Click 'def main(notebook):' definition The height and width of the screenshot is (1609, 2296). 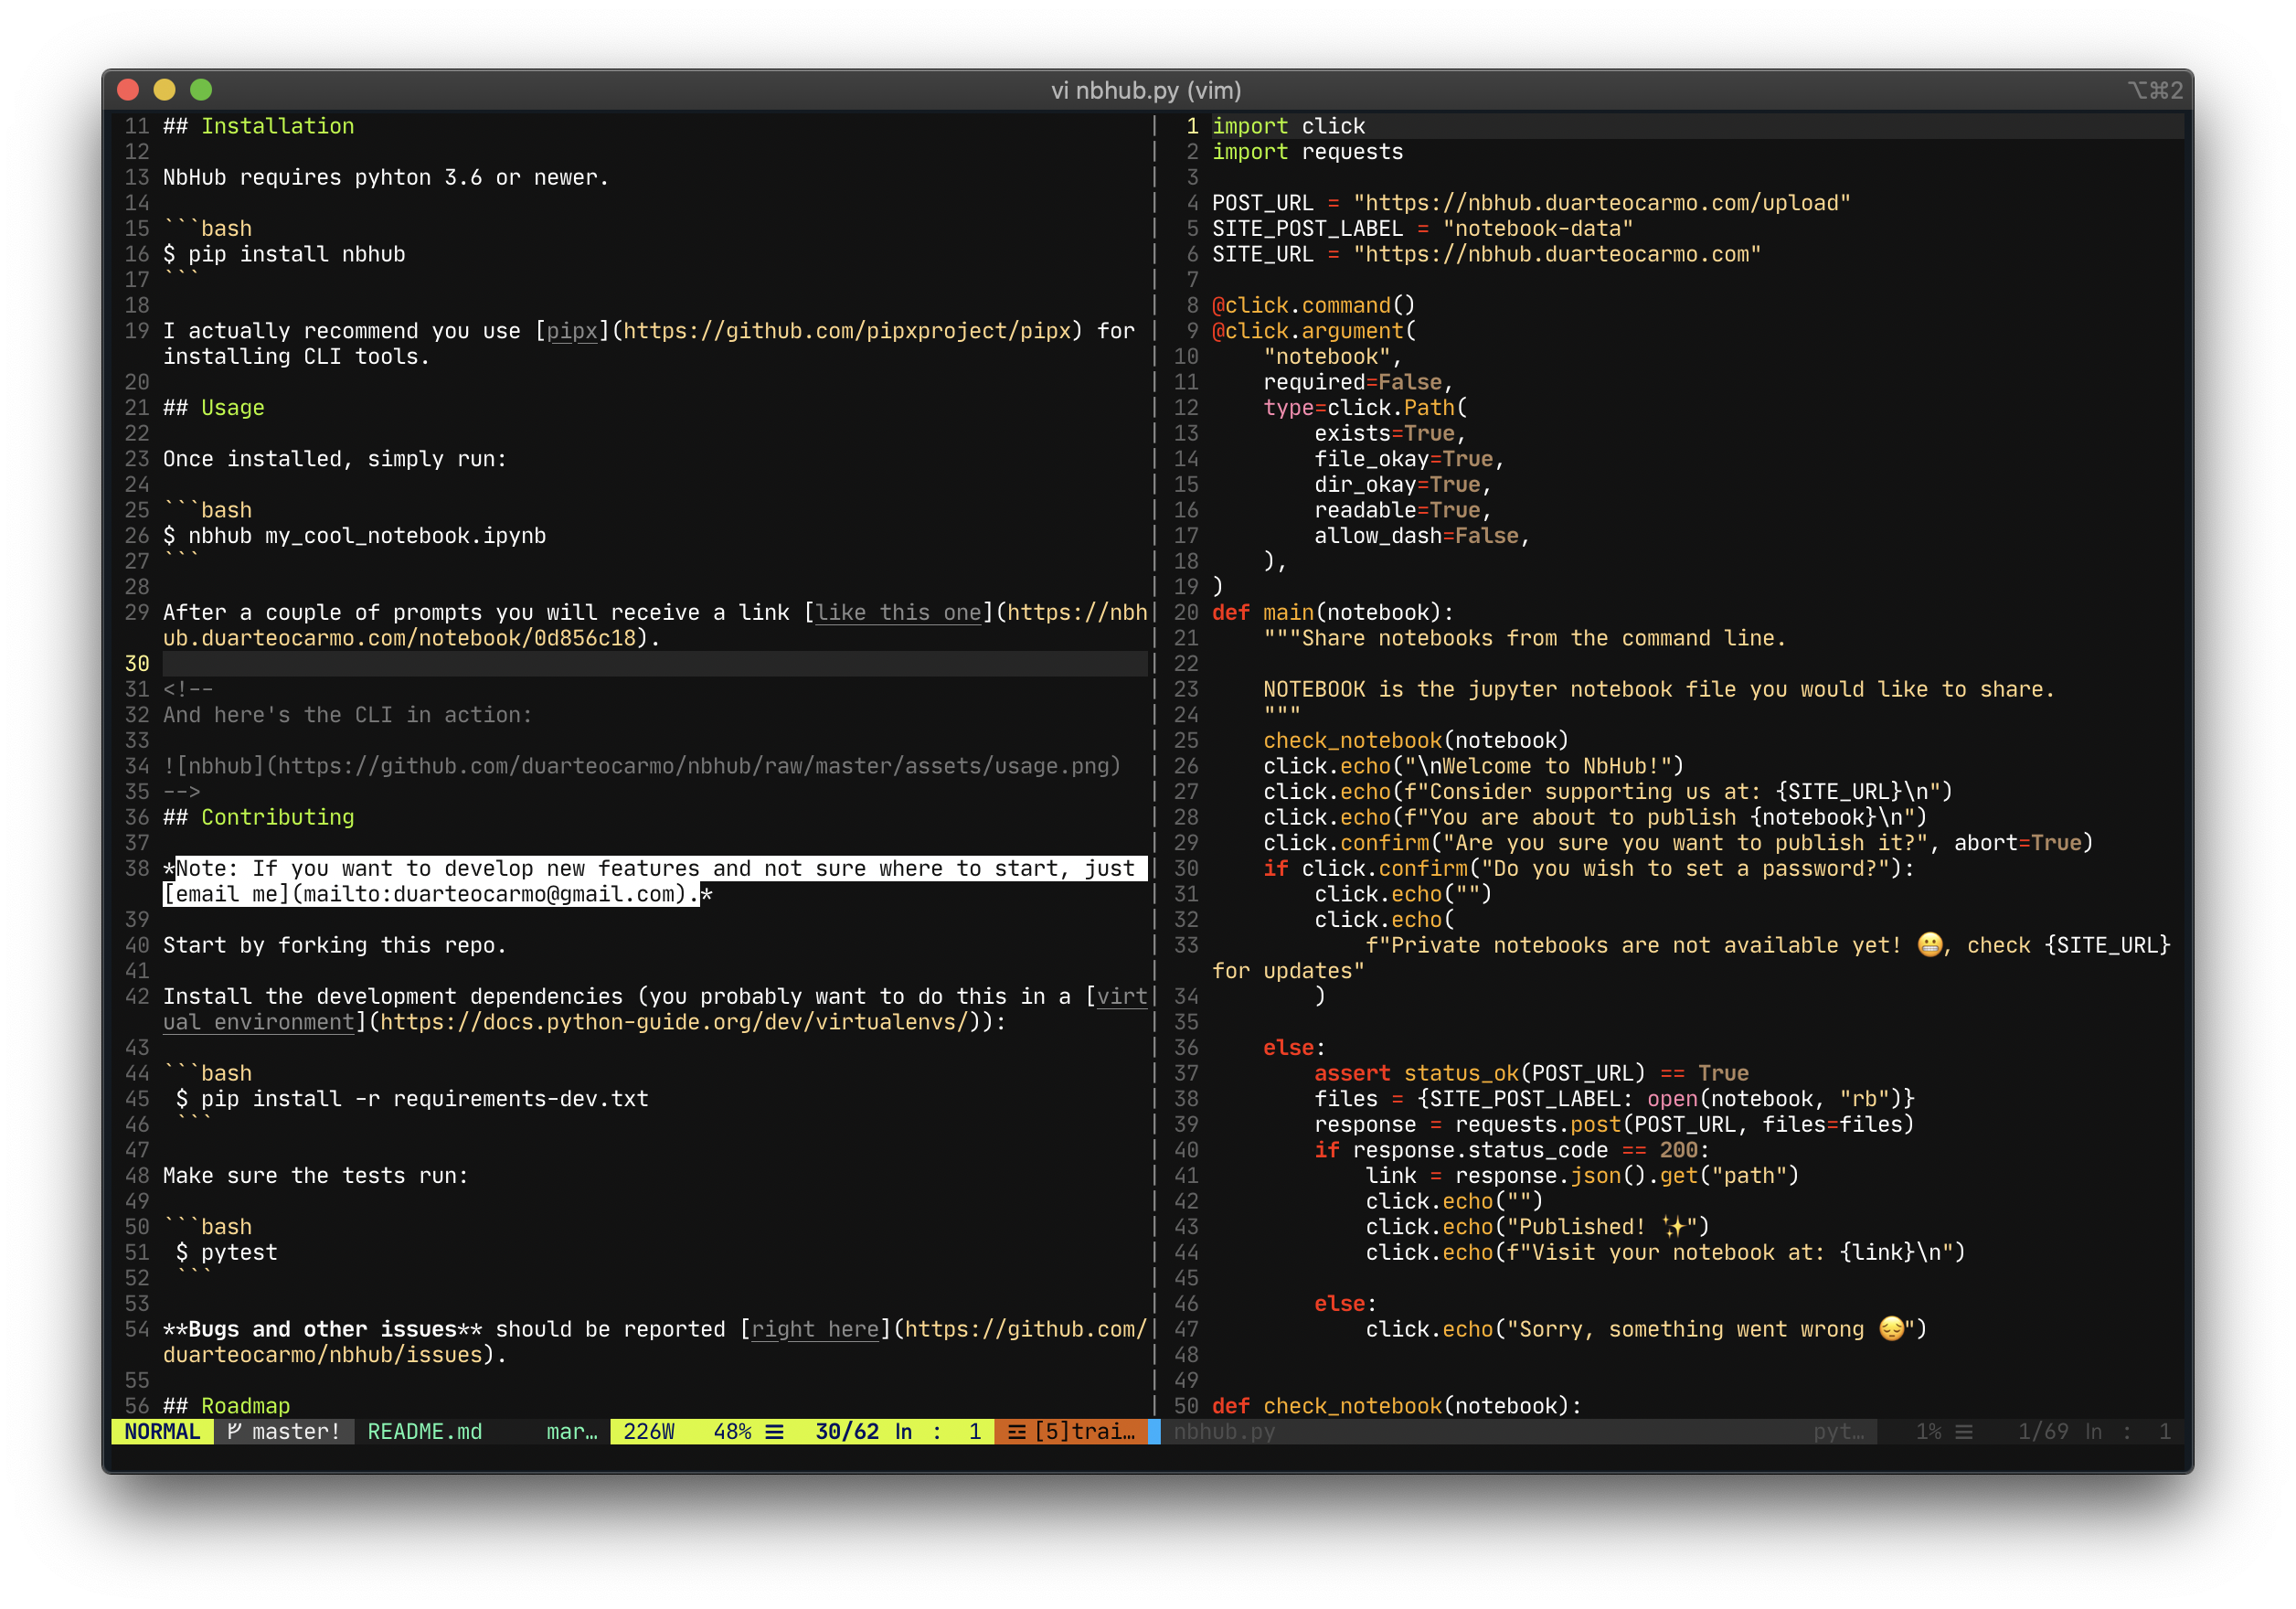pos(1333,612)
